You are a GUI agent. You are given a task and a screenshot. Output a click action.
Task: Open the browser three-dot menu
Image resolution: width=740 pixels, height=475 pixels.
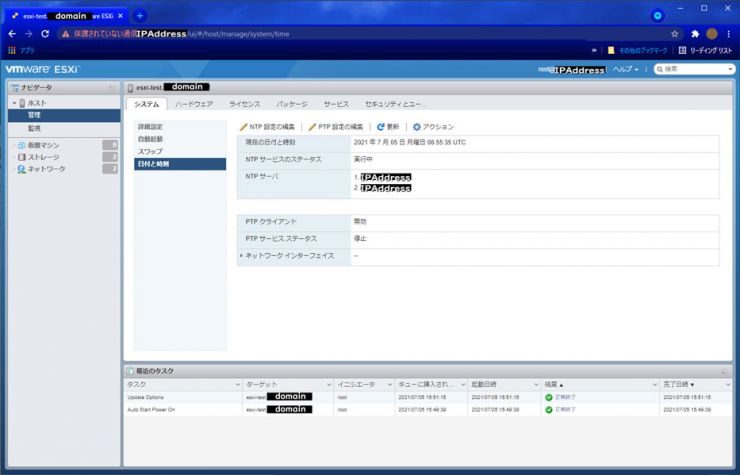click(x=729, y=34)
